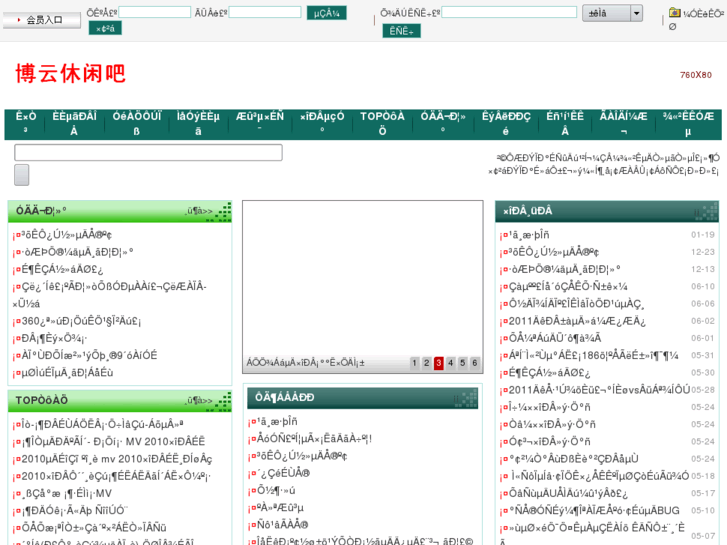Click the ÔÄ¶ÁÅÅÐÐ ranking panel header
The width and height of the screenshot is (727, 545).
(363, 398)
